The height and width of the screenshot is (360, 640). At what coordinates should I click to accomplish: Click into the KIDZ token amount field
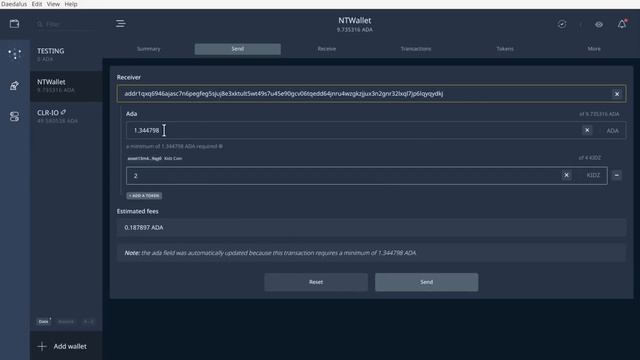point(367,176)
